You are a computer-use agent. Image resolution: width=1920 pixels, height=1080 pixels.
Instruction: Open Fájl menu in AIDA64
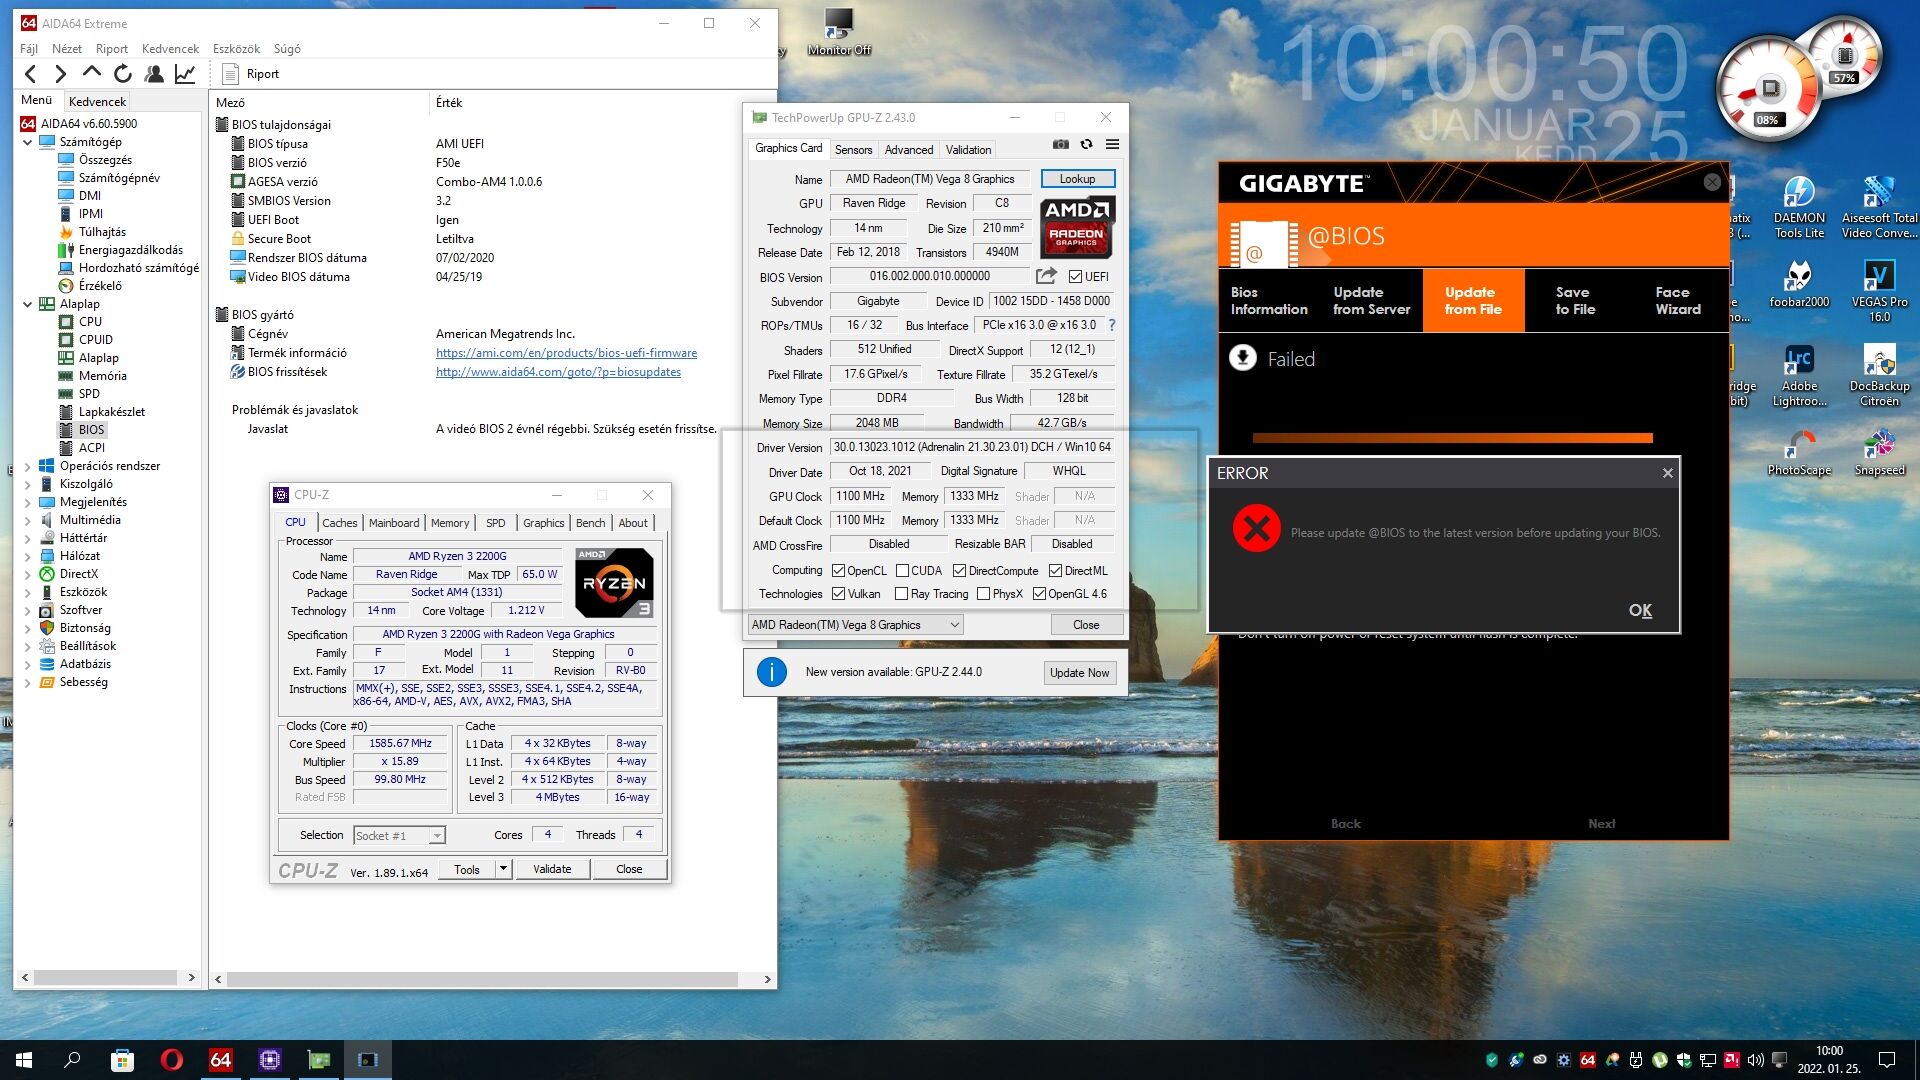tap(29, 49)
